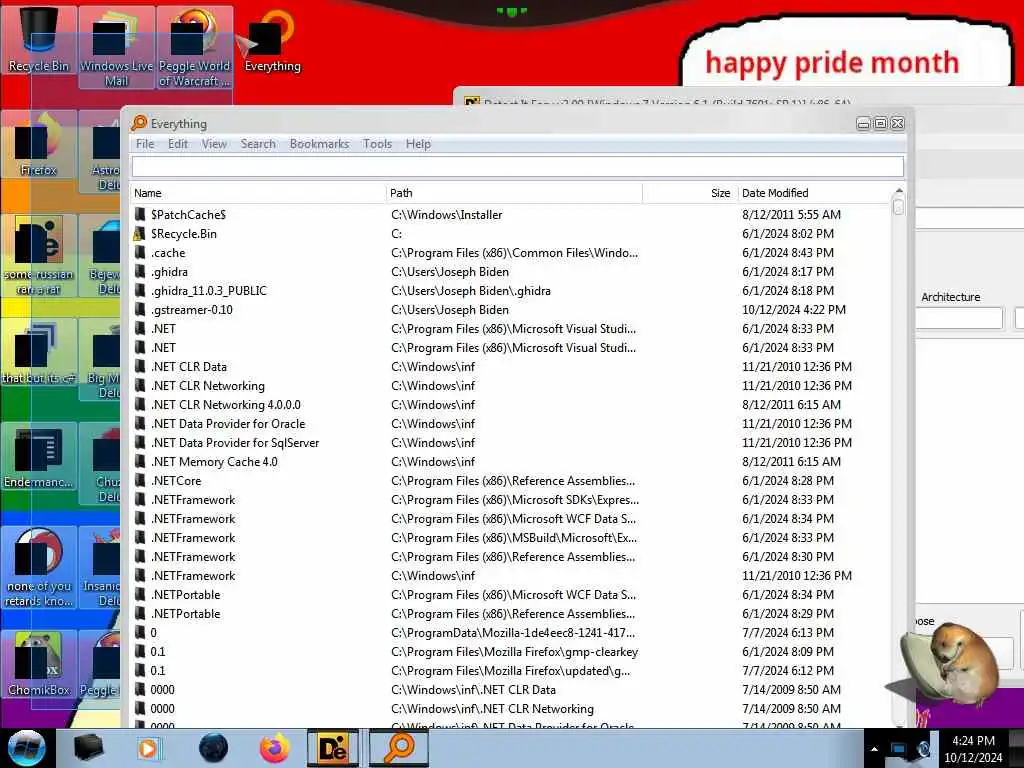Open the Windows Start button

pyautogui.click(x=27, y=748)
